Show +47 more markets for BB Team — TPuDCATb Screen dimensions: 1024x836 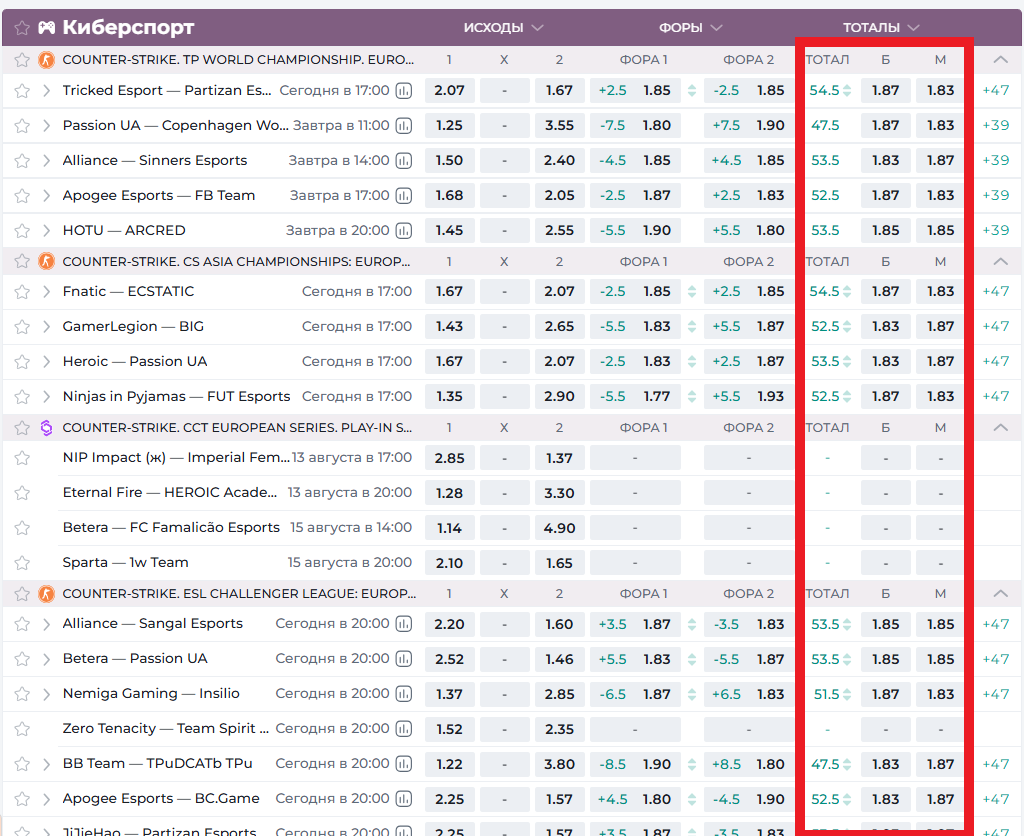pos(996,764)
